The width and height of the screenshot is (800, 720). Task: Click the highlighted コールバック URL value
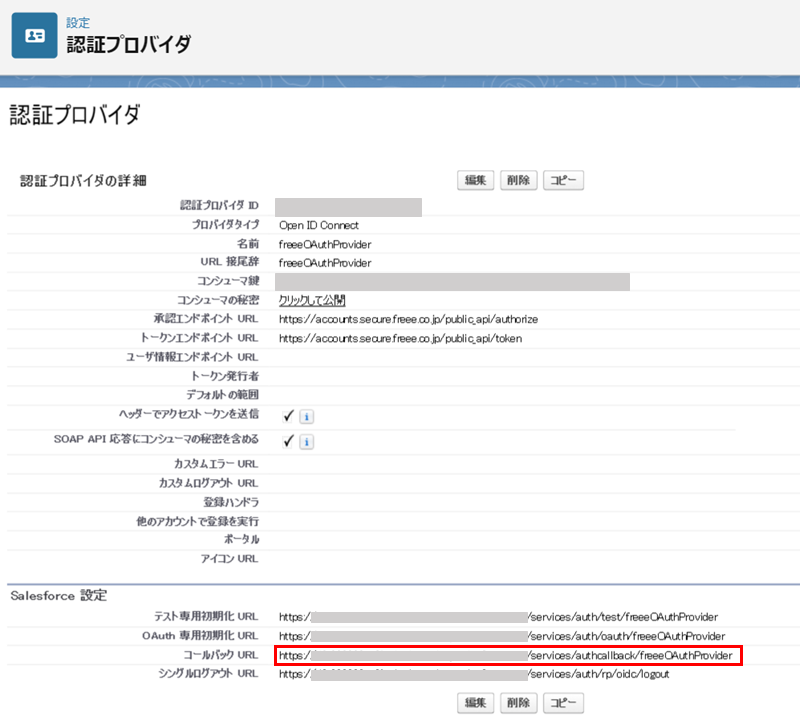(508, 656)
